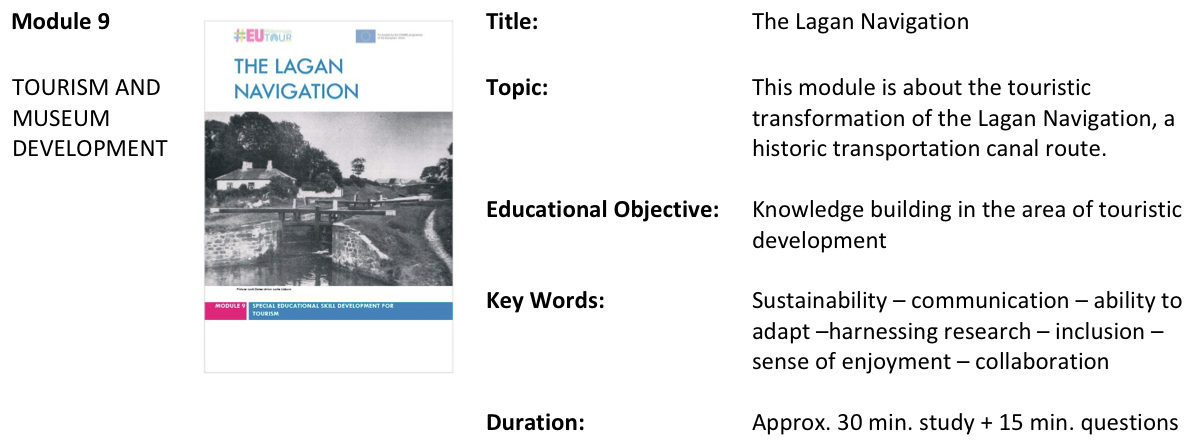Click the TOURISM AND MUSEUM DEVELOPMENT text

(x=90, y=118)
